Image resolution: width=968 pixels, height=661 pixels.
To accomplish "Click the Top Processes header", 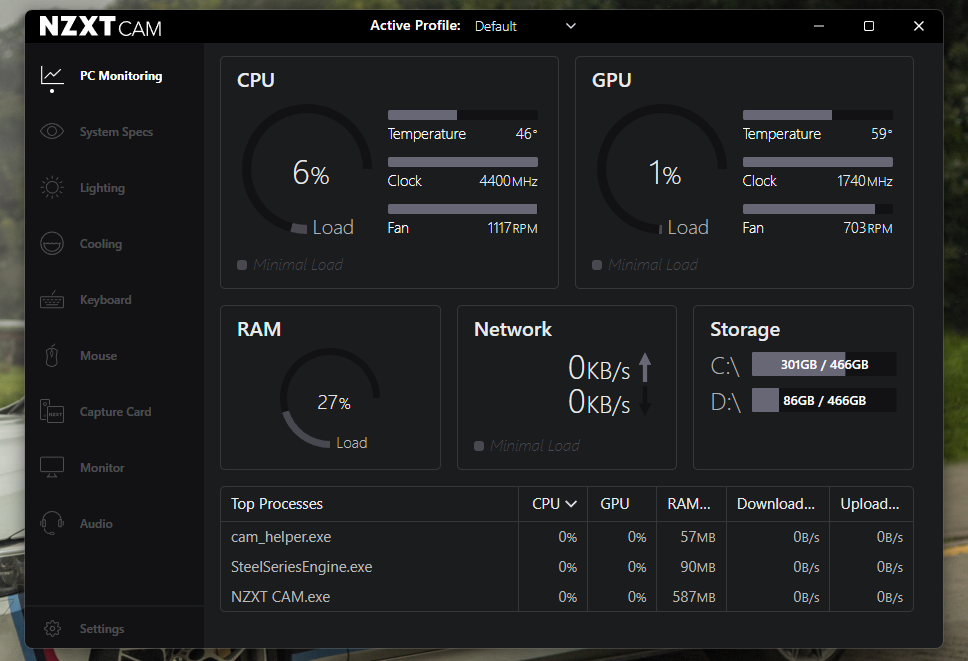I will pyautogui.click(x=277, y=504).
